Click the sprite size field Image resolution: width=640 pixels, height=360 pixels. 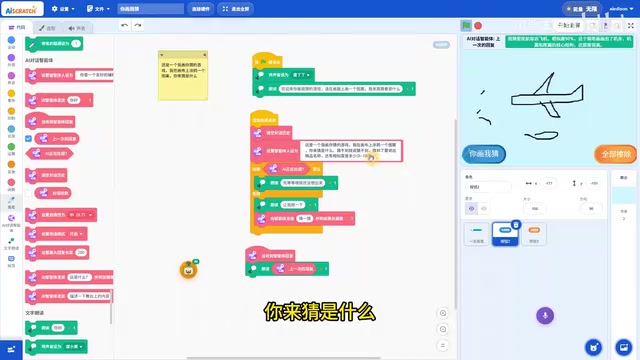click(x=535, y=209)
